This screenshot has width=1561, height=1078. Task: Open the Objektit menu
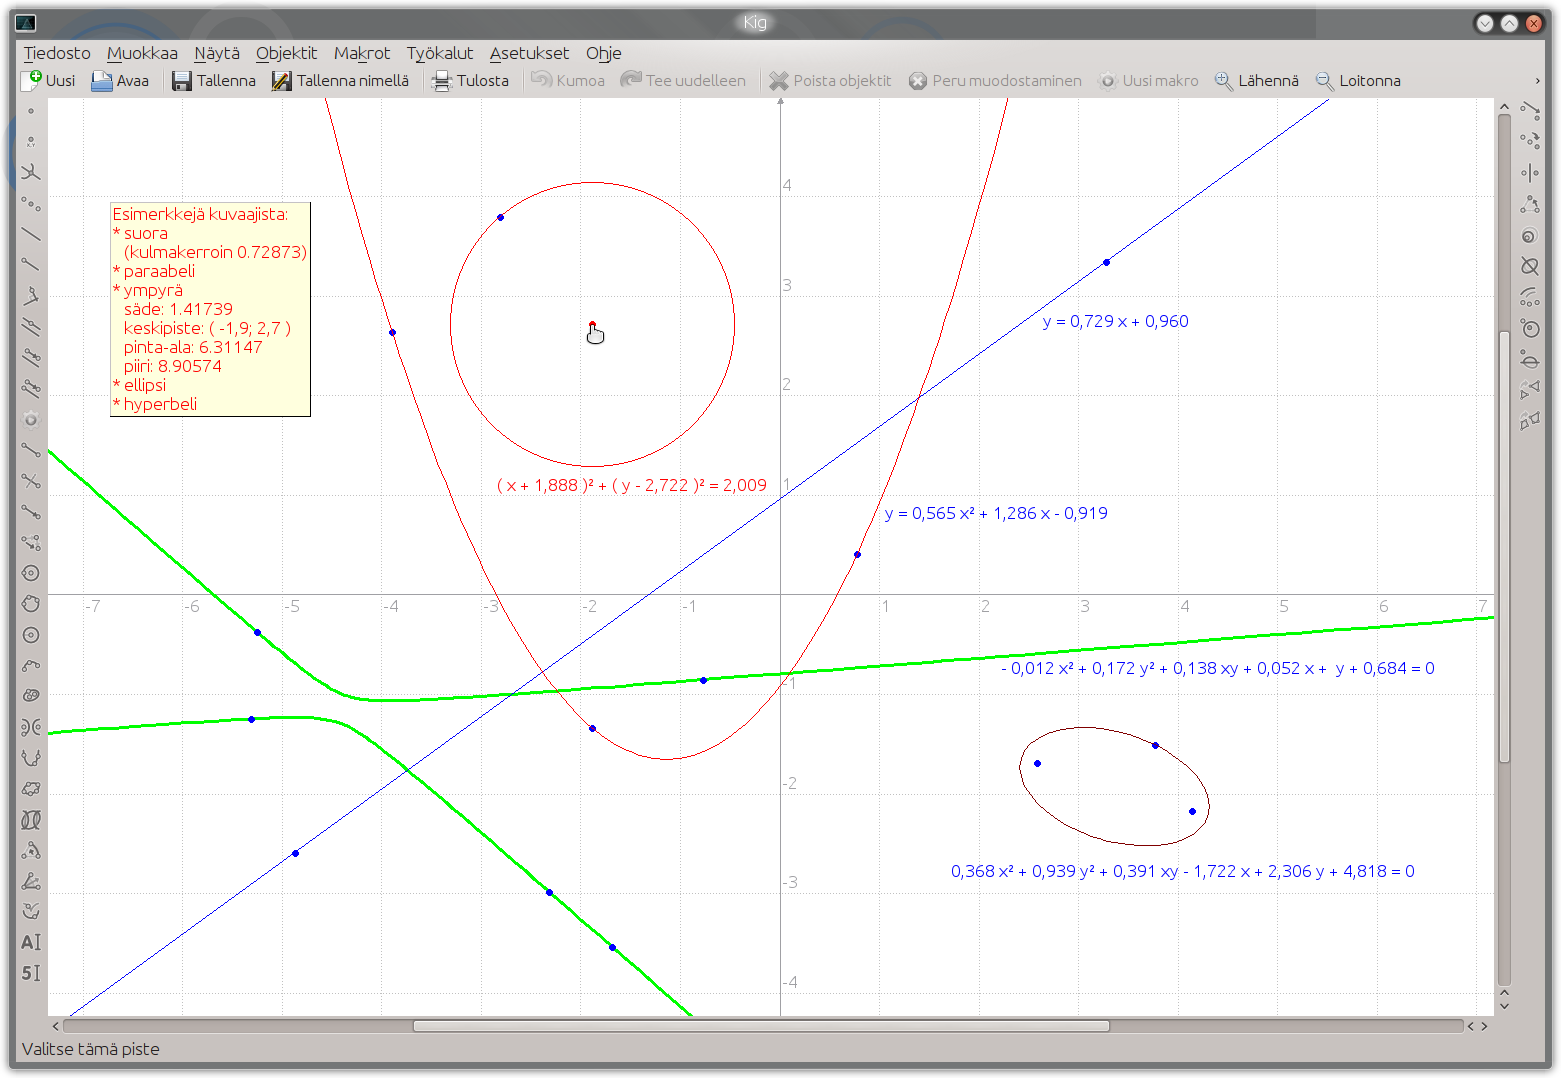[x=286, y=53]
